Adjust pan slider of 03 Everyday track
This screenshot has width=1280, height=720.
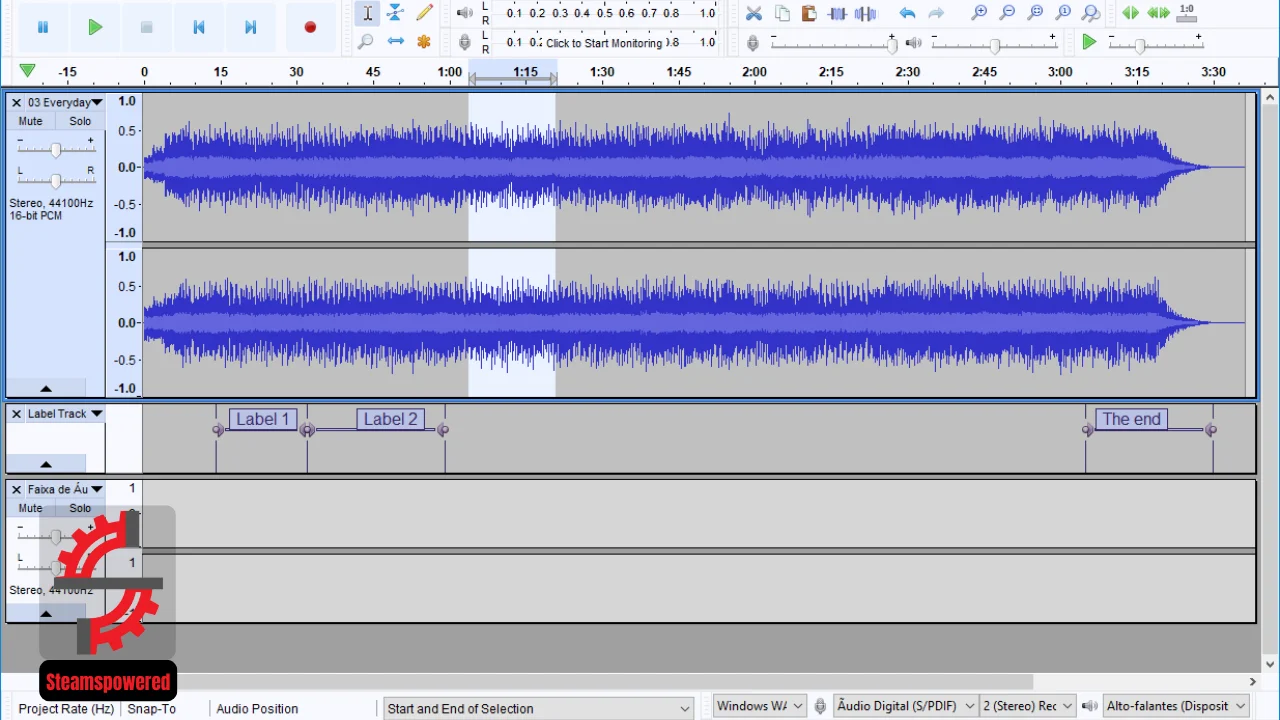55,180
